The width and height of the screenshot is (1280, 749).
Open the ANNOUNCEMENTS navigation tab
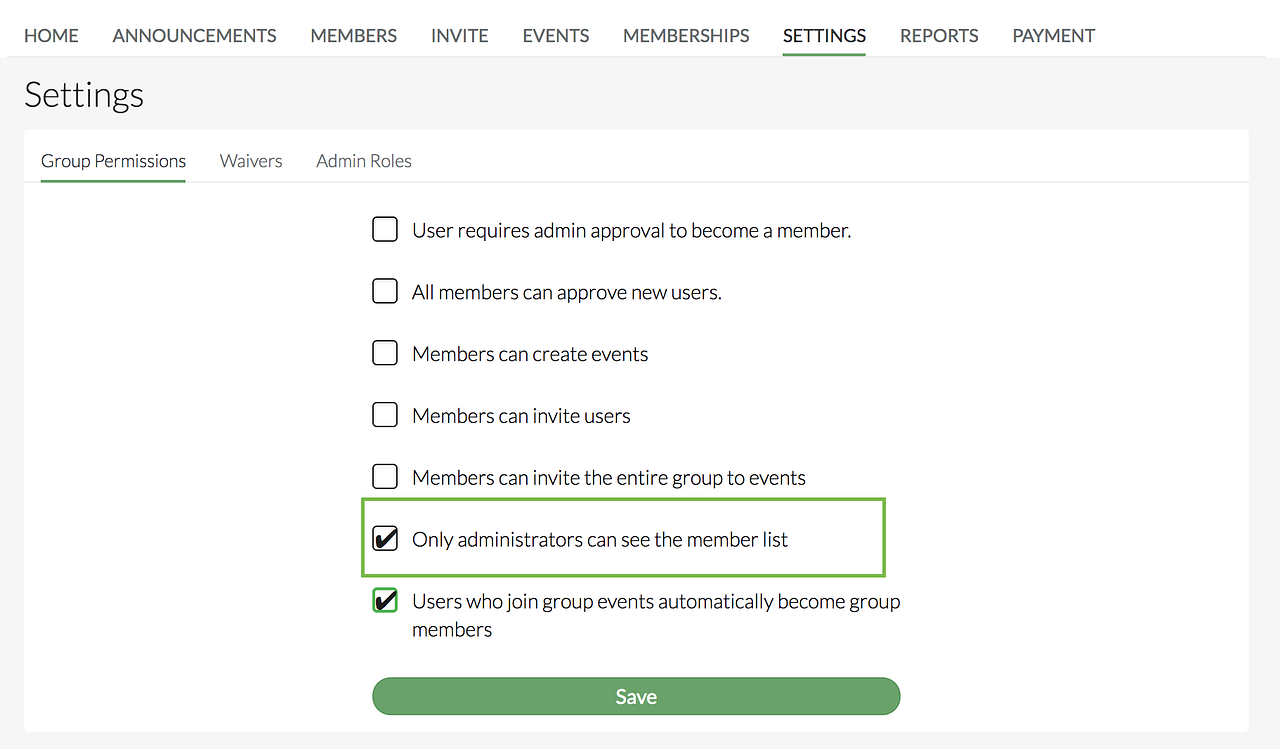[x=194, y=36]
